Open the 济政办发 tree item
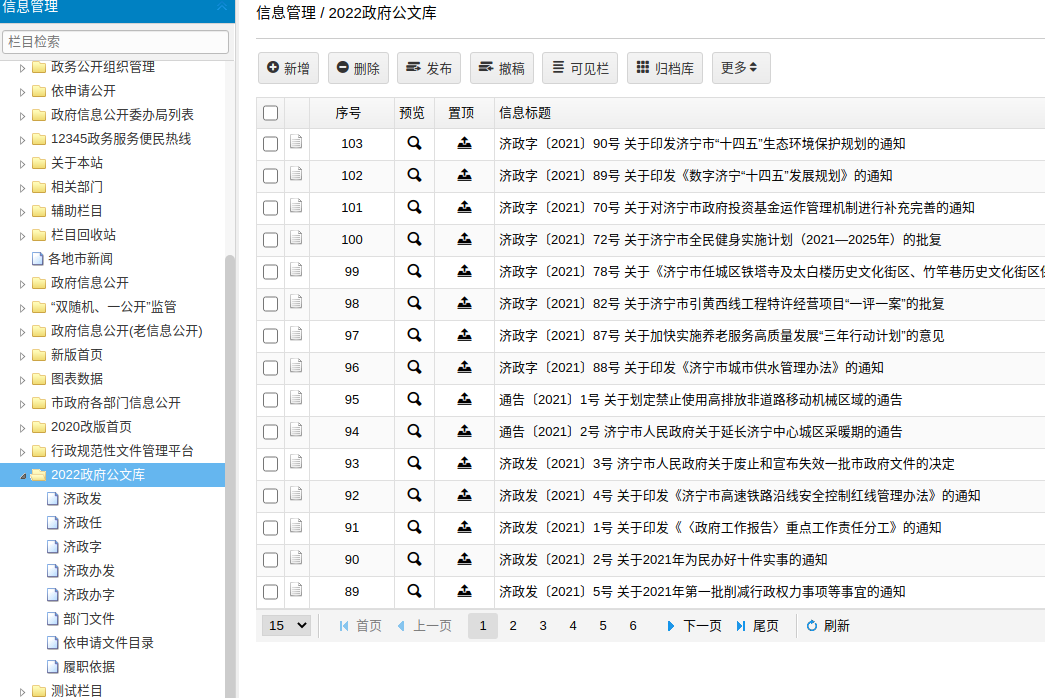Viewport: 1045px width, 698px height. (x=89, y=571)
